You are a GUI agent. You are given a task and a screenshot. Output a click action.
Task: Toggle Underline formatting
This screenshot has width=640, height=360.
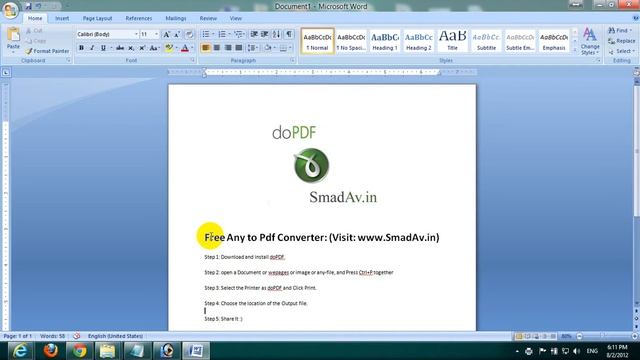pos(103,48)
